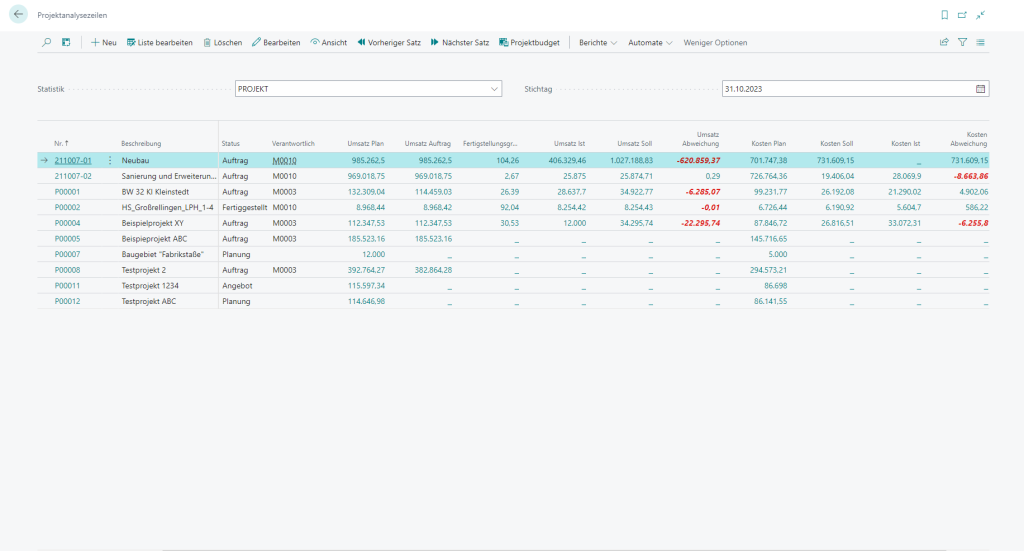
Task: Click the share icon in toolbar
Action: 944,42
